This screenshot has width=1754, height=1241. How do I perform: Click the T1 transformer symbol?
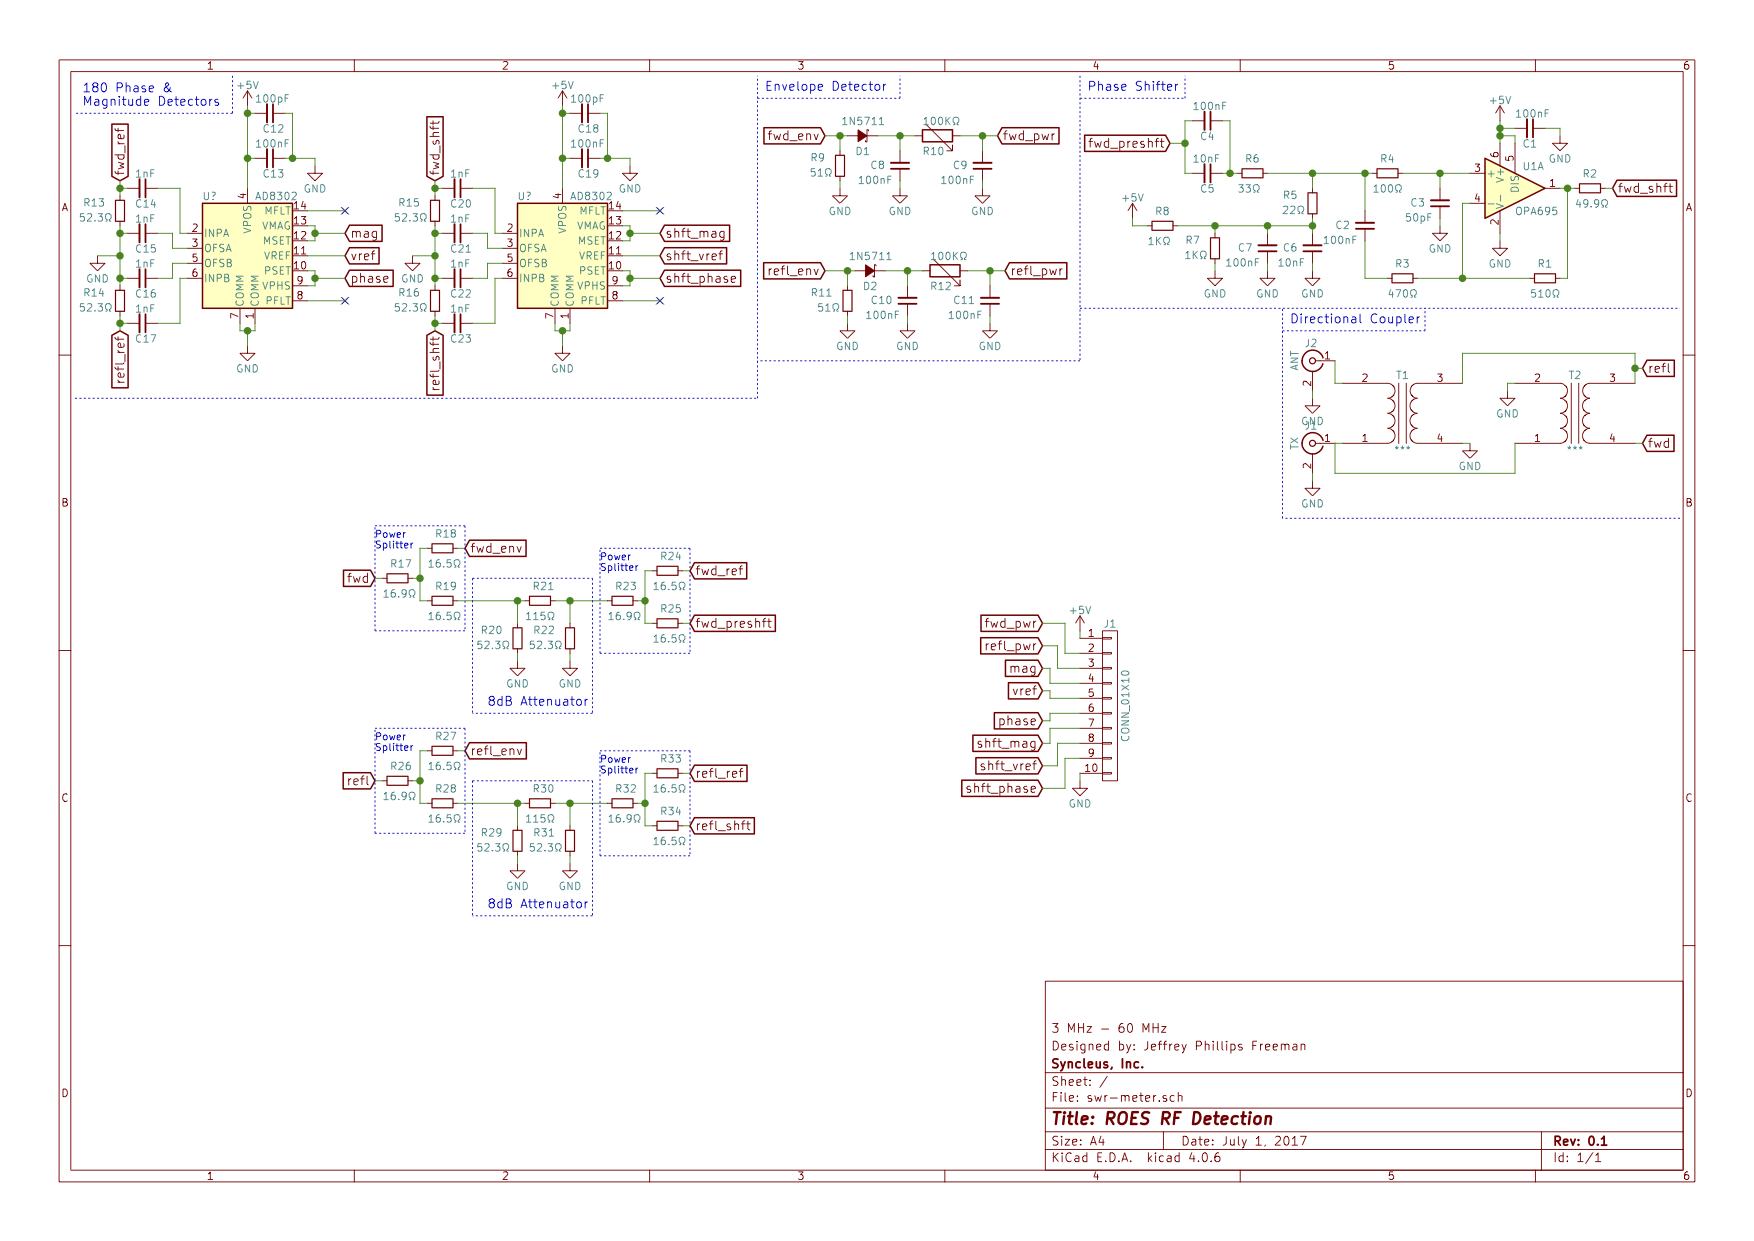coord(1402,414)
